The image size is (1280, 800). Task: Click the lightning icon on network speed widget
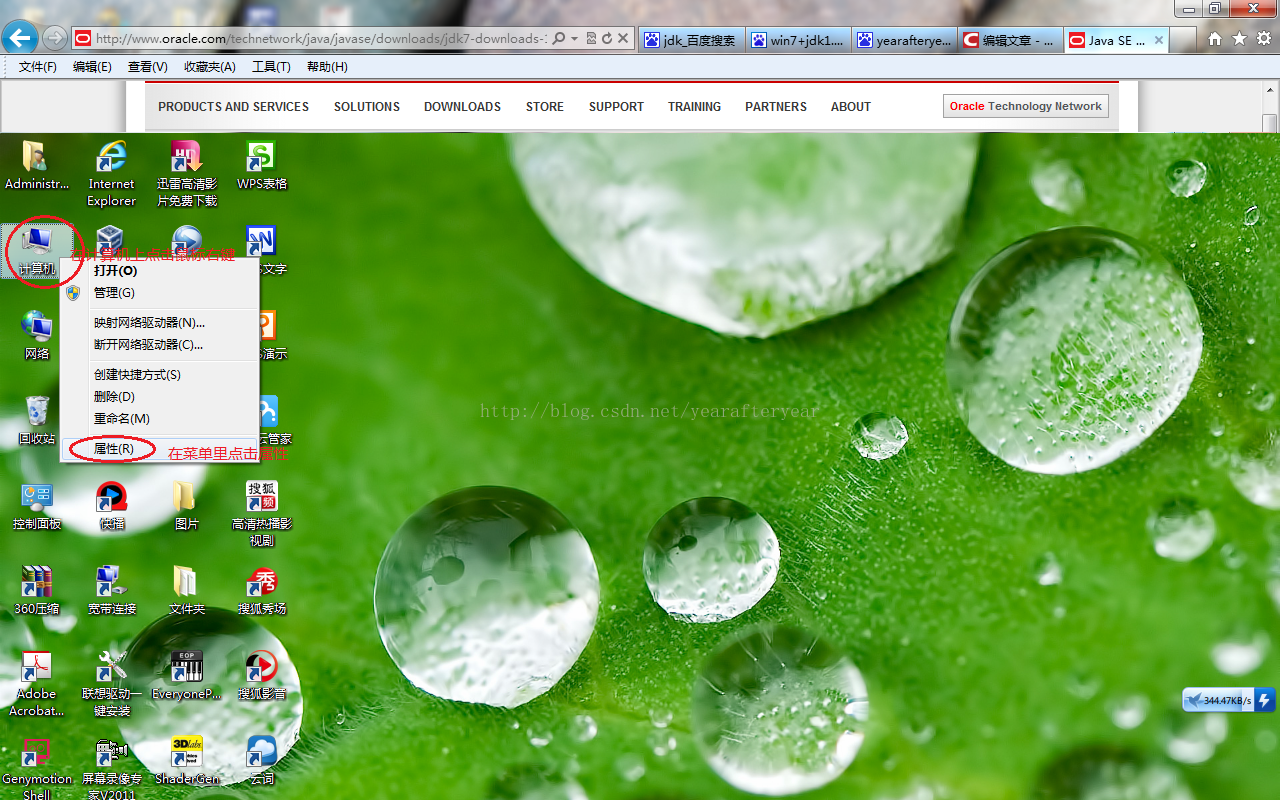[x=1264, y=701]
